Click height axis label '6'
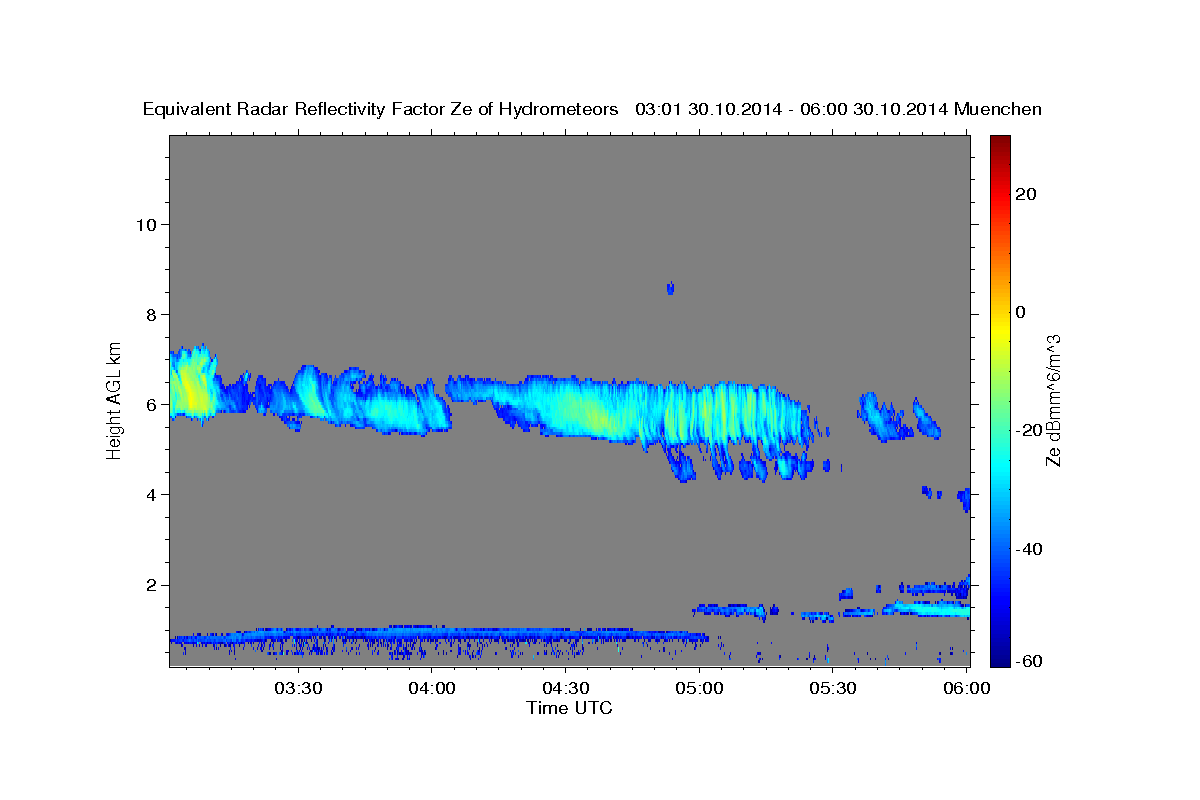This screenshot has width=1200, height=800. [x=151, y=405]
